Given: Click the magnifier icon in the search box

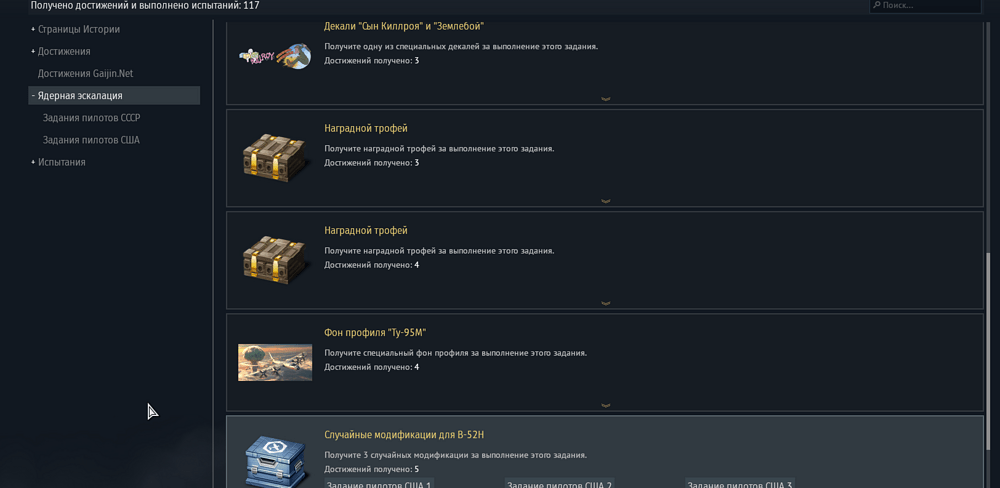Looking at the screenshot, I should [x=877, y=5].
